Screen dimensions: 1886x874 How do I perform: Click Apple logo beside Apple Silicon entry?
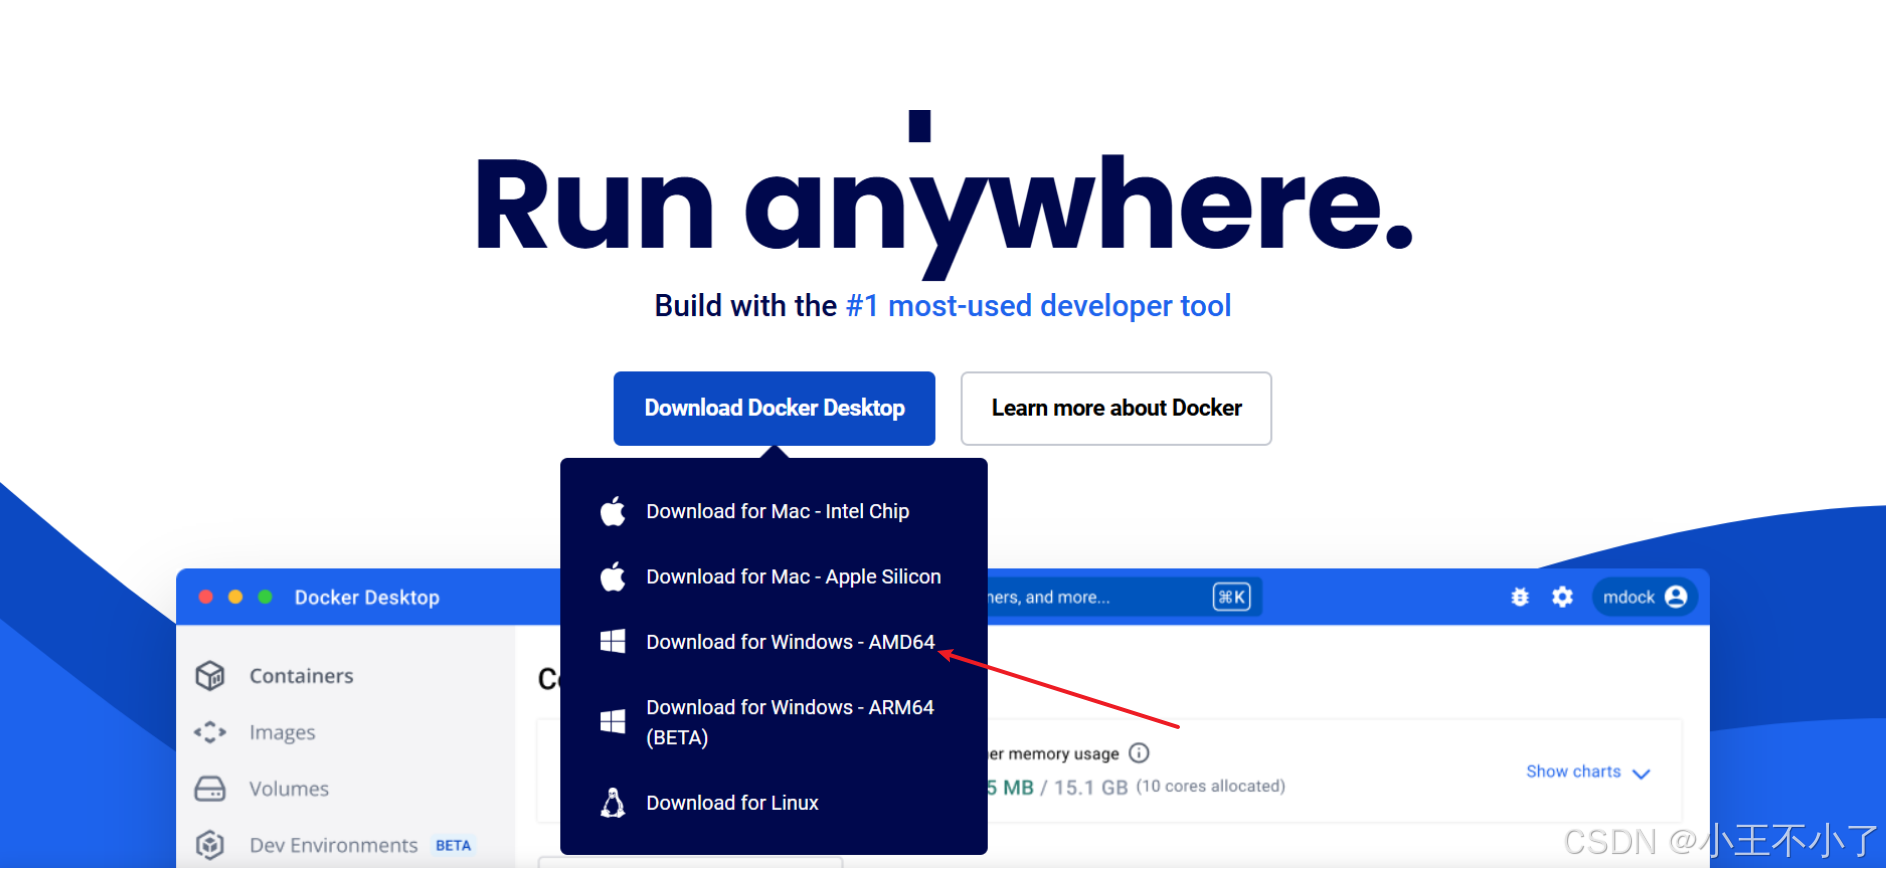coord(613,576)
